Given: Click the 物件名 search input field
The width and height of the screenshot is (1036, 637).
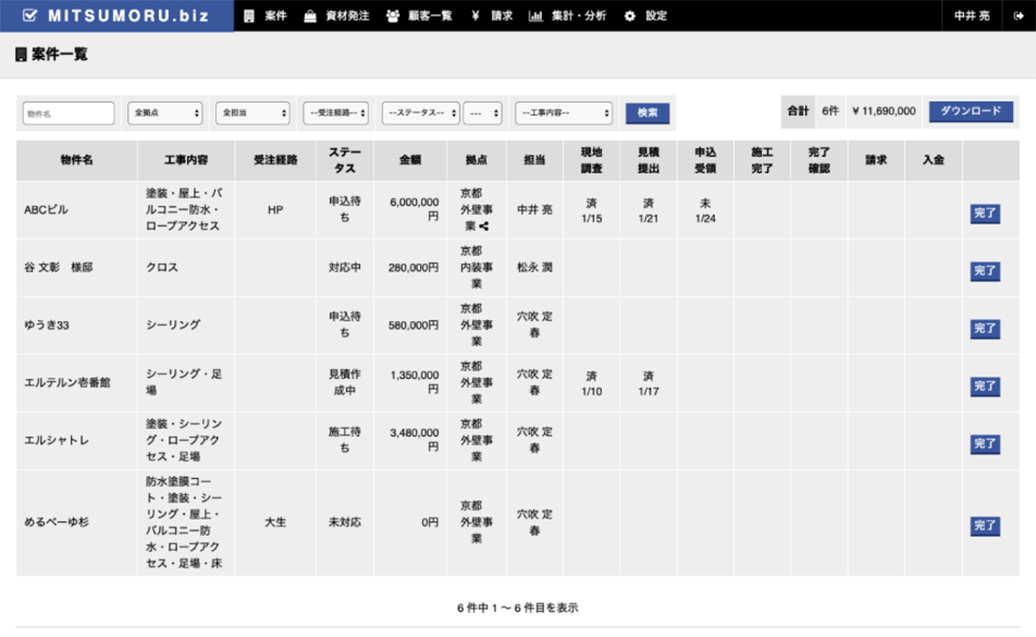Looking at the screenshot, I should click(x=67, y=113).
